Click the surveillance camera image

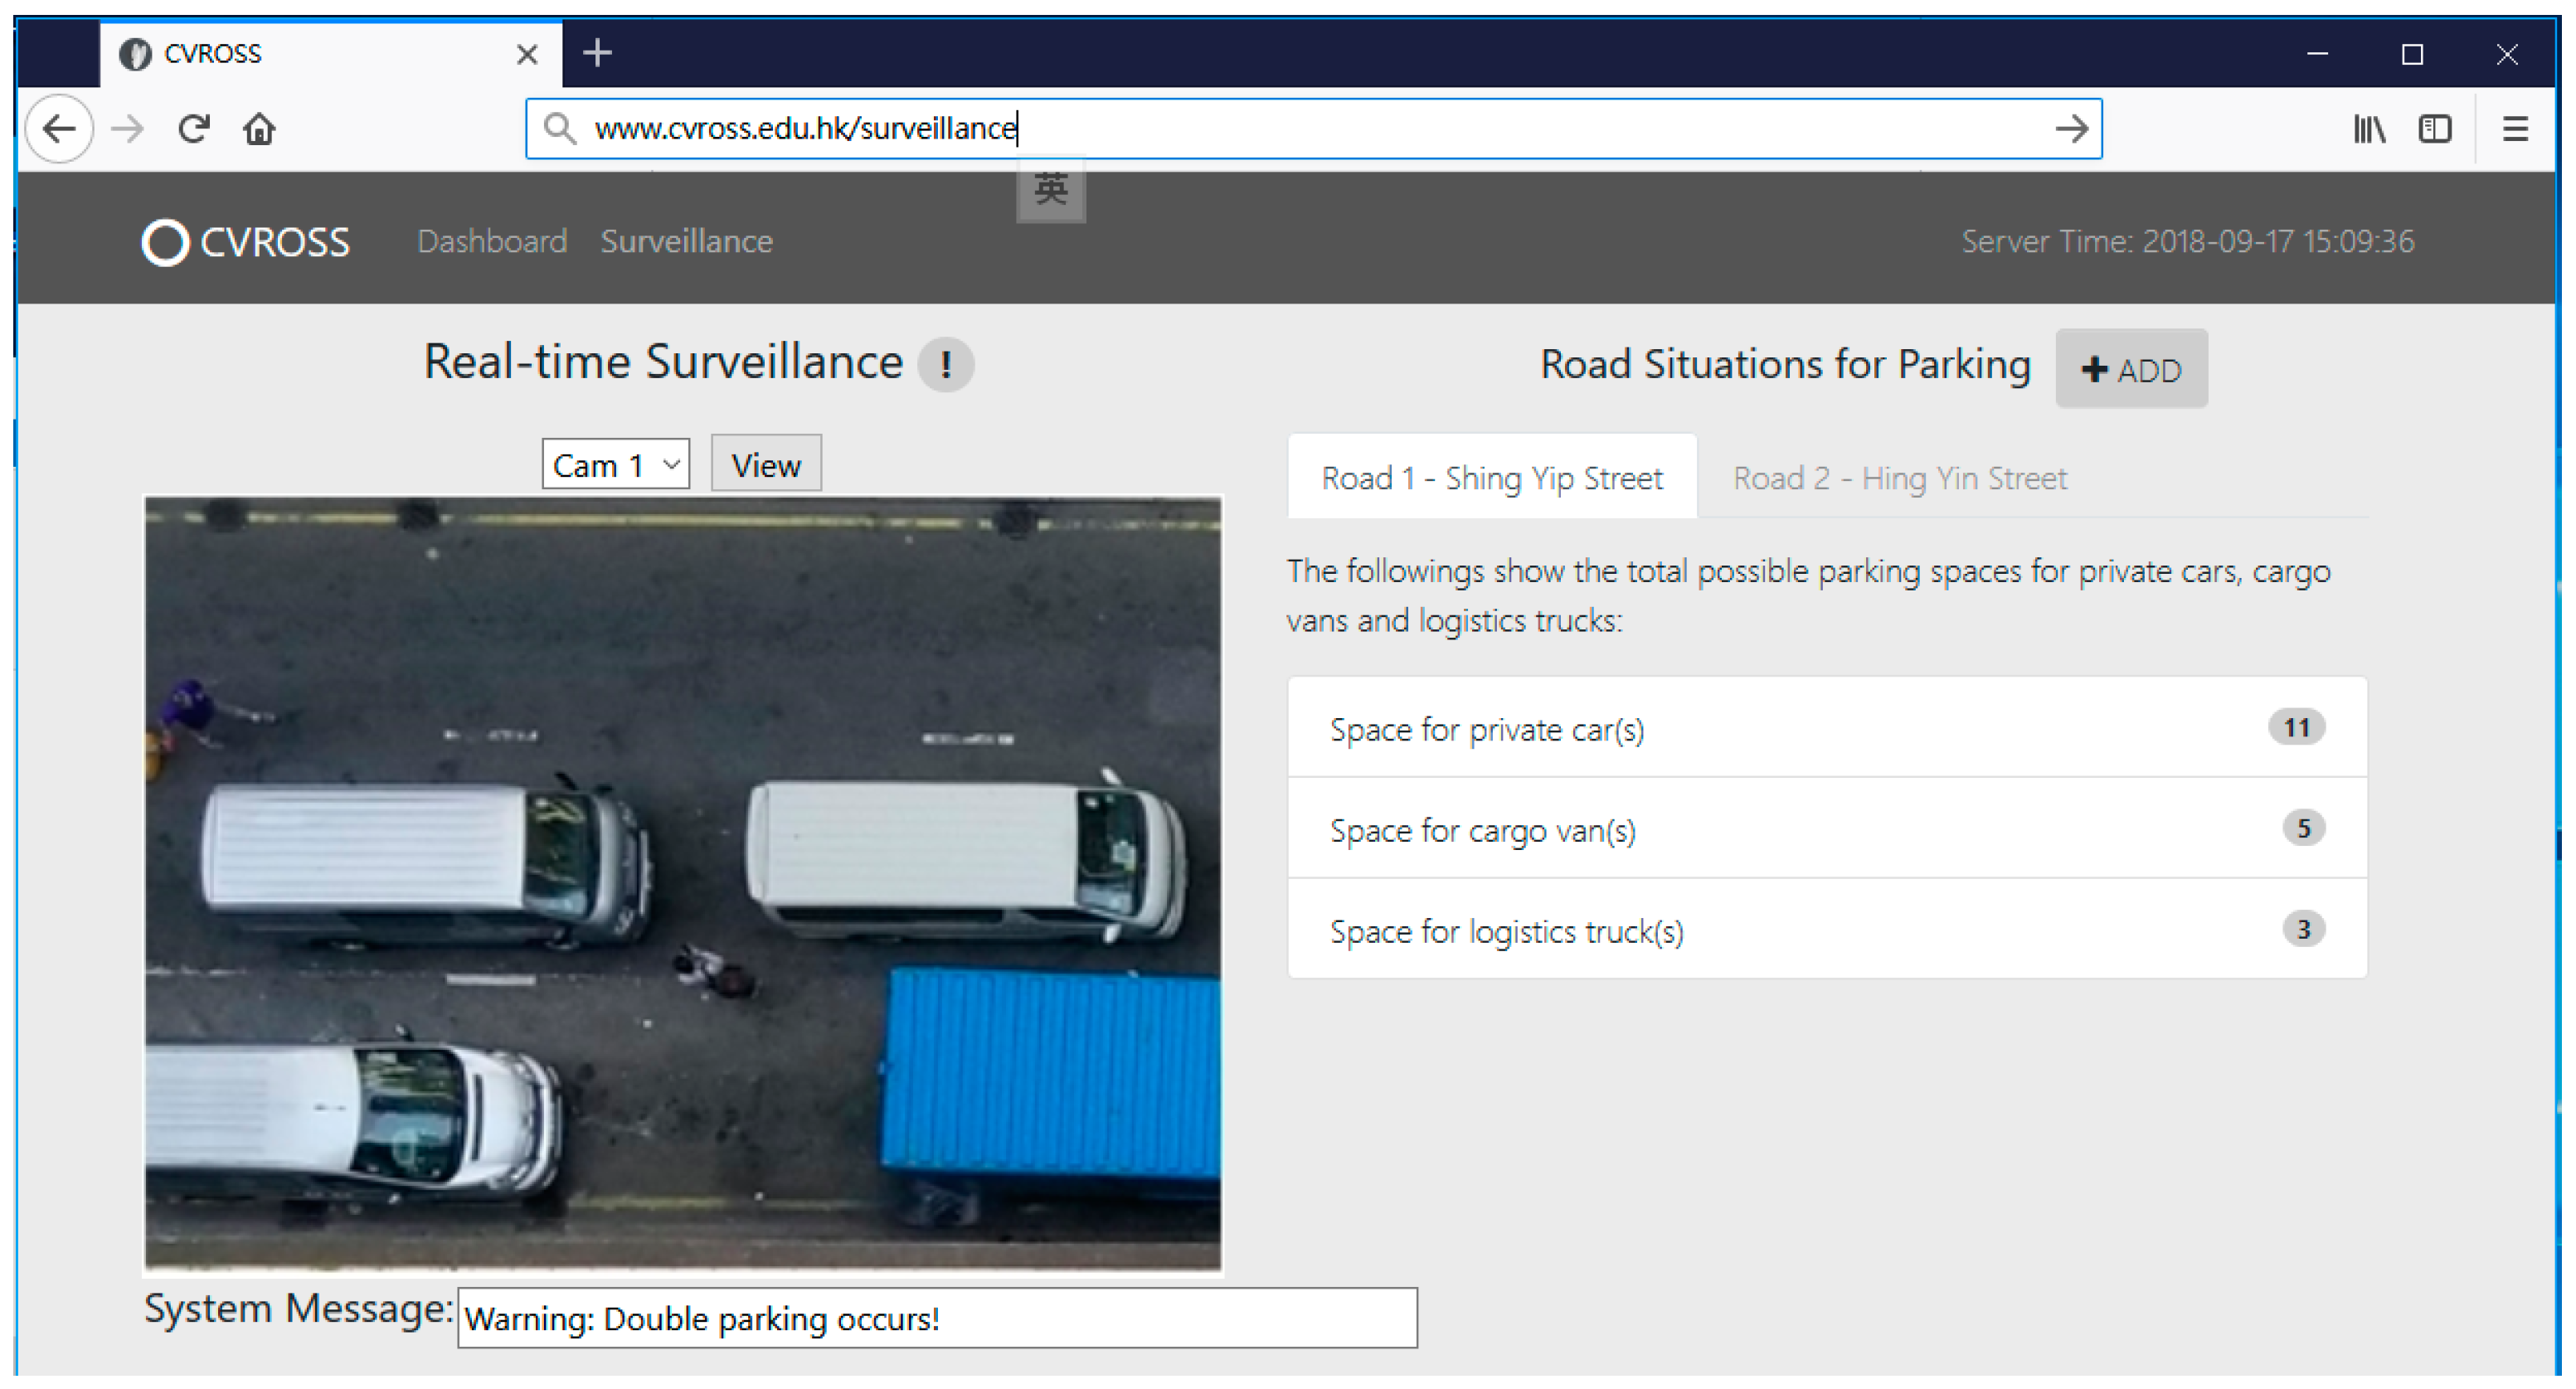pyautogui.click(x=682, y=883)
